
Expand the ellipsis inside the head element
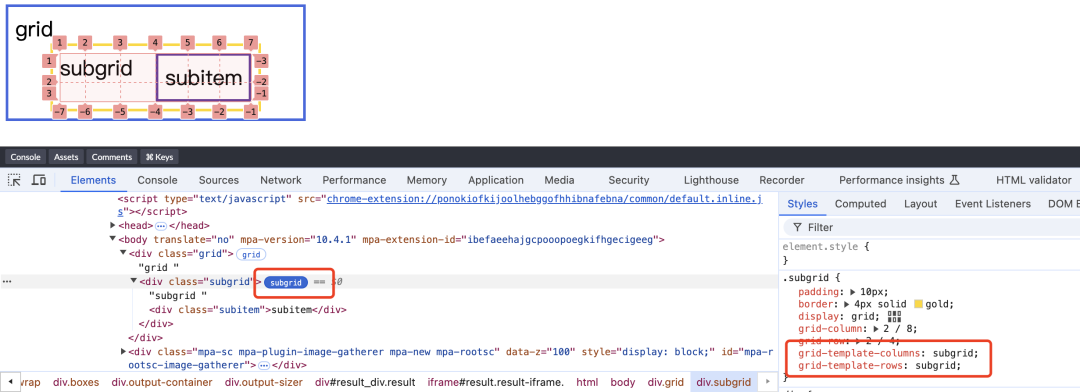[161, 225]
